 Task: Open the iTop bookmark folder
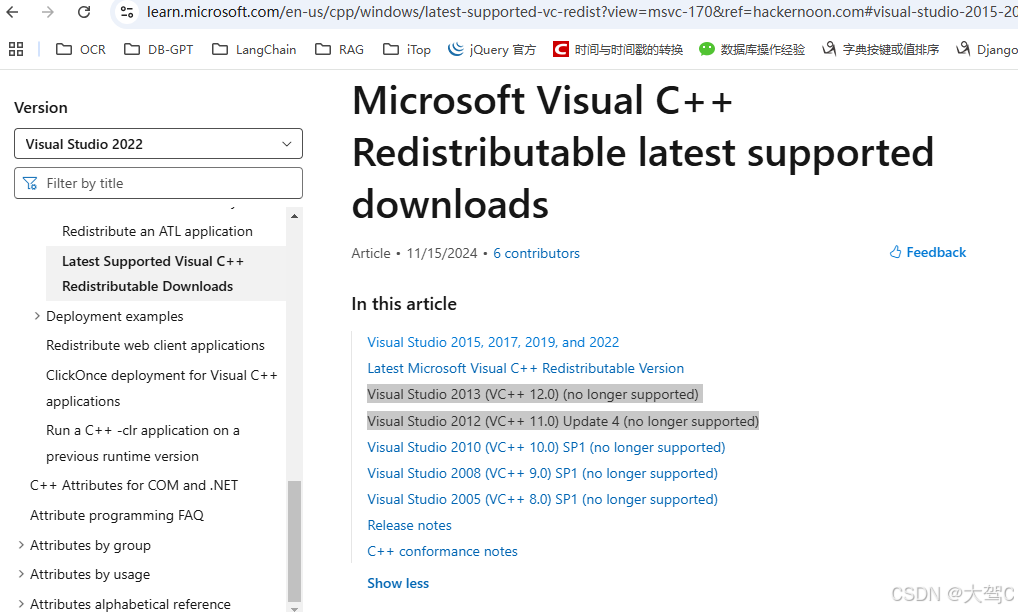407,49
